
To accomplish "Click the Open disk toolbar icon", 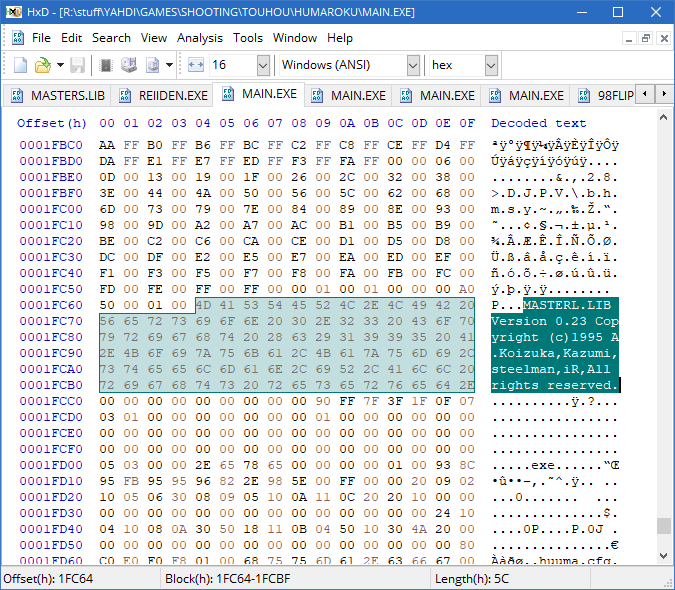I will [129, 65].
